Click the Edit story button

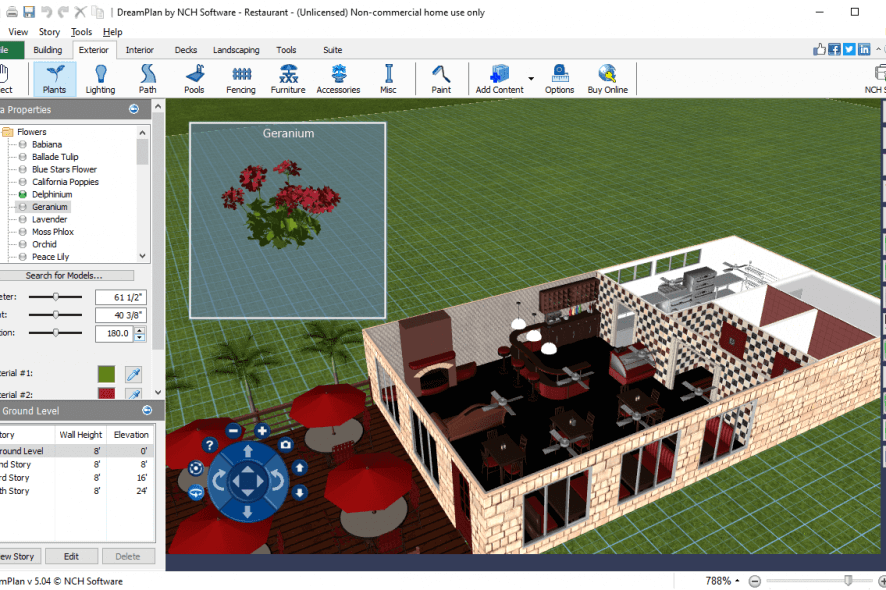point(71,556)
